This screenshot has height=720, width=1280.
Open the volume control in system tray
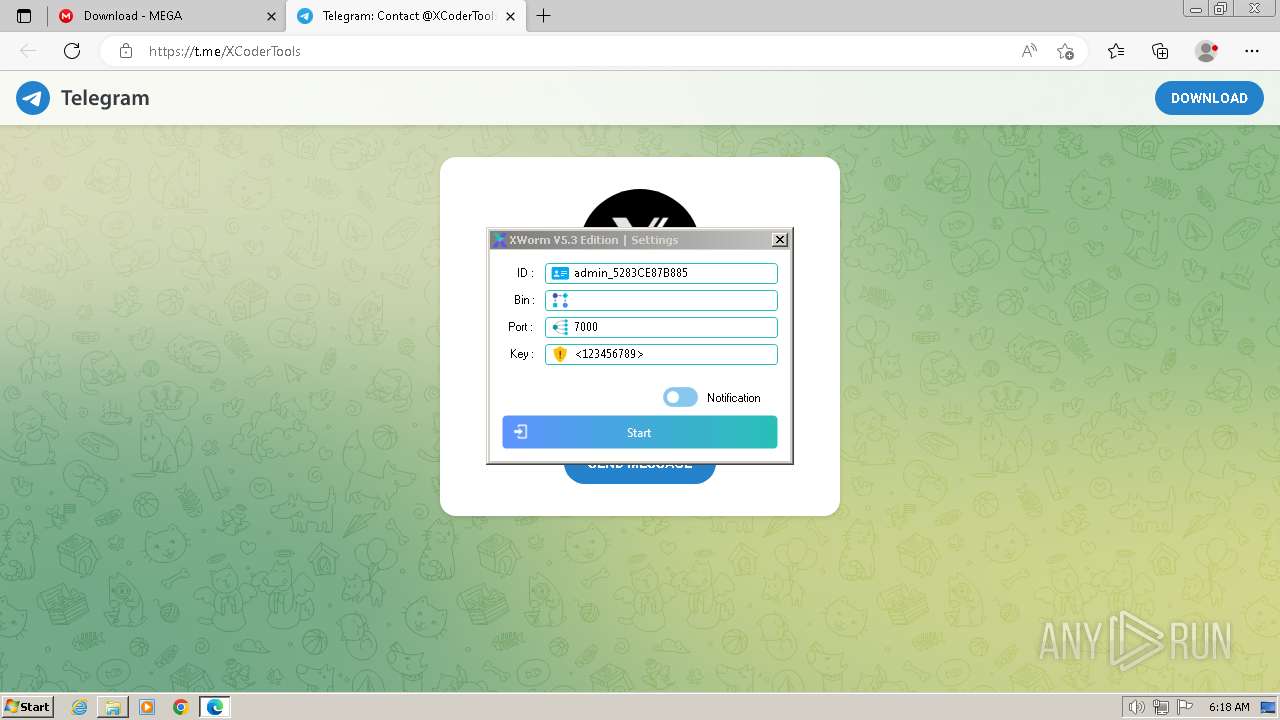point(1137,707)
